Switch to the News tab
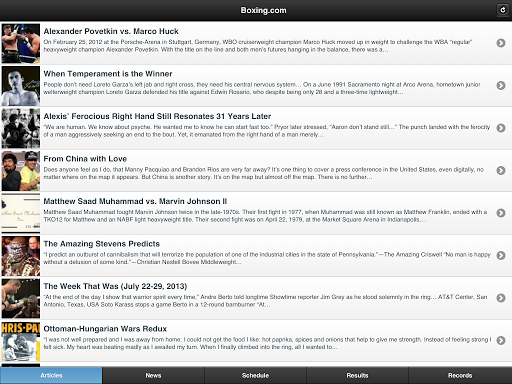This screenshot has width=512, height=384. point(153,375)
